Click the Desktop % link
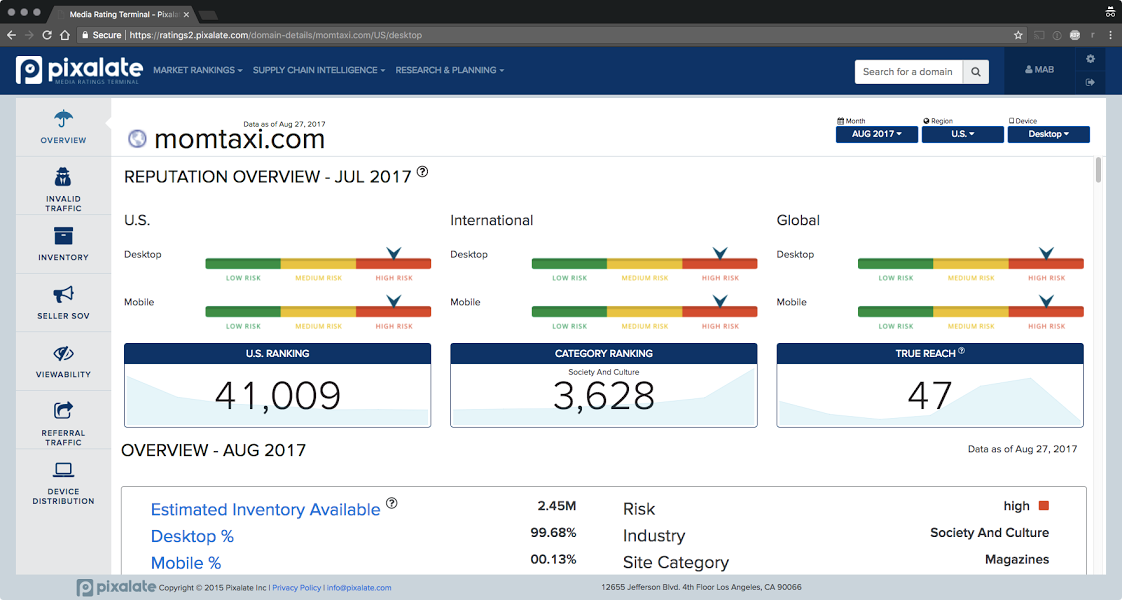The image size is (1122, 600). (x=192, y=536)
